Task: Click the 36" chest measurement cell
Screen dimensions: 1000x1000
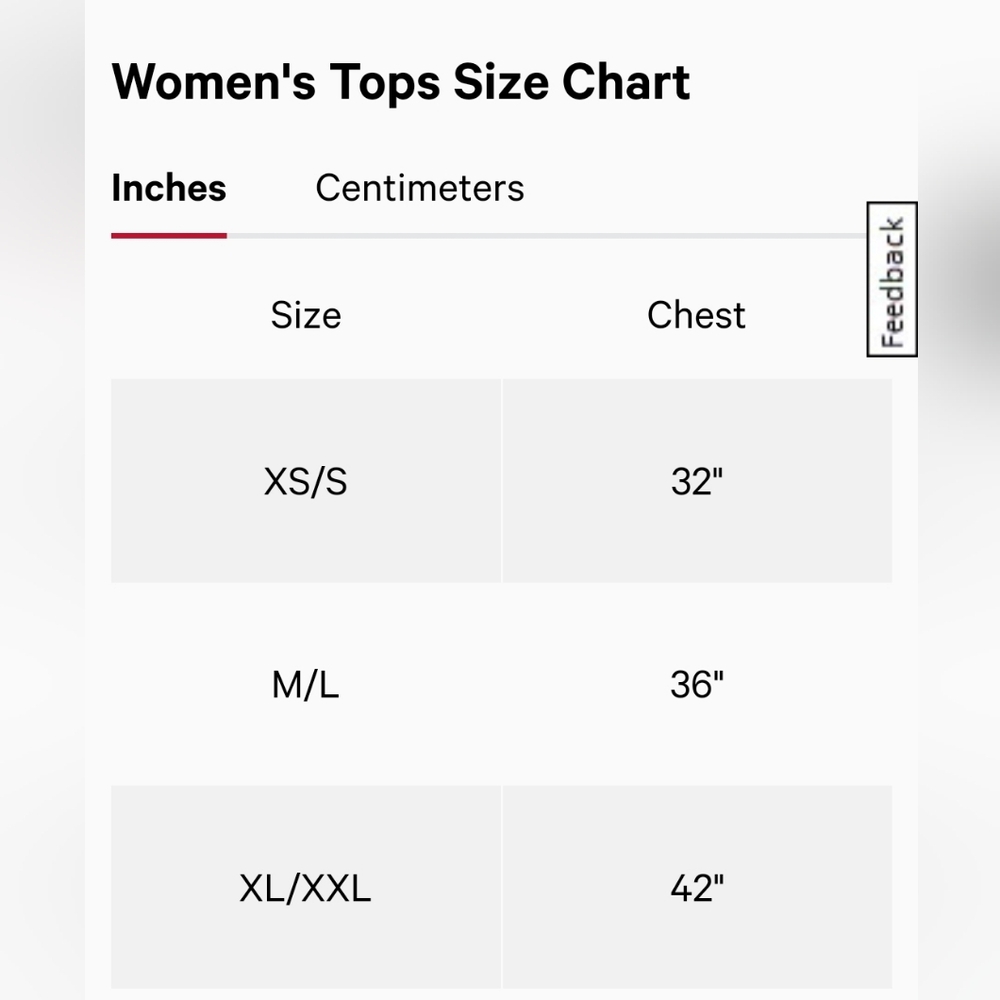Action: (x=697, y=684)
